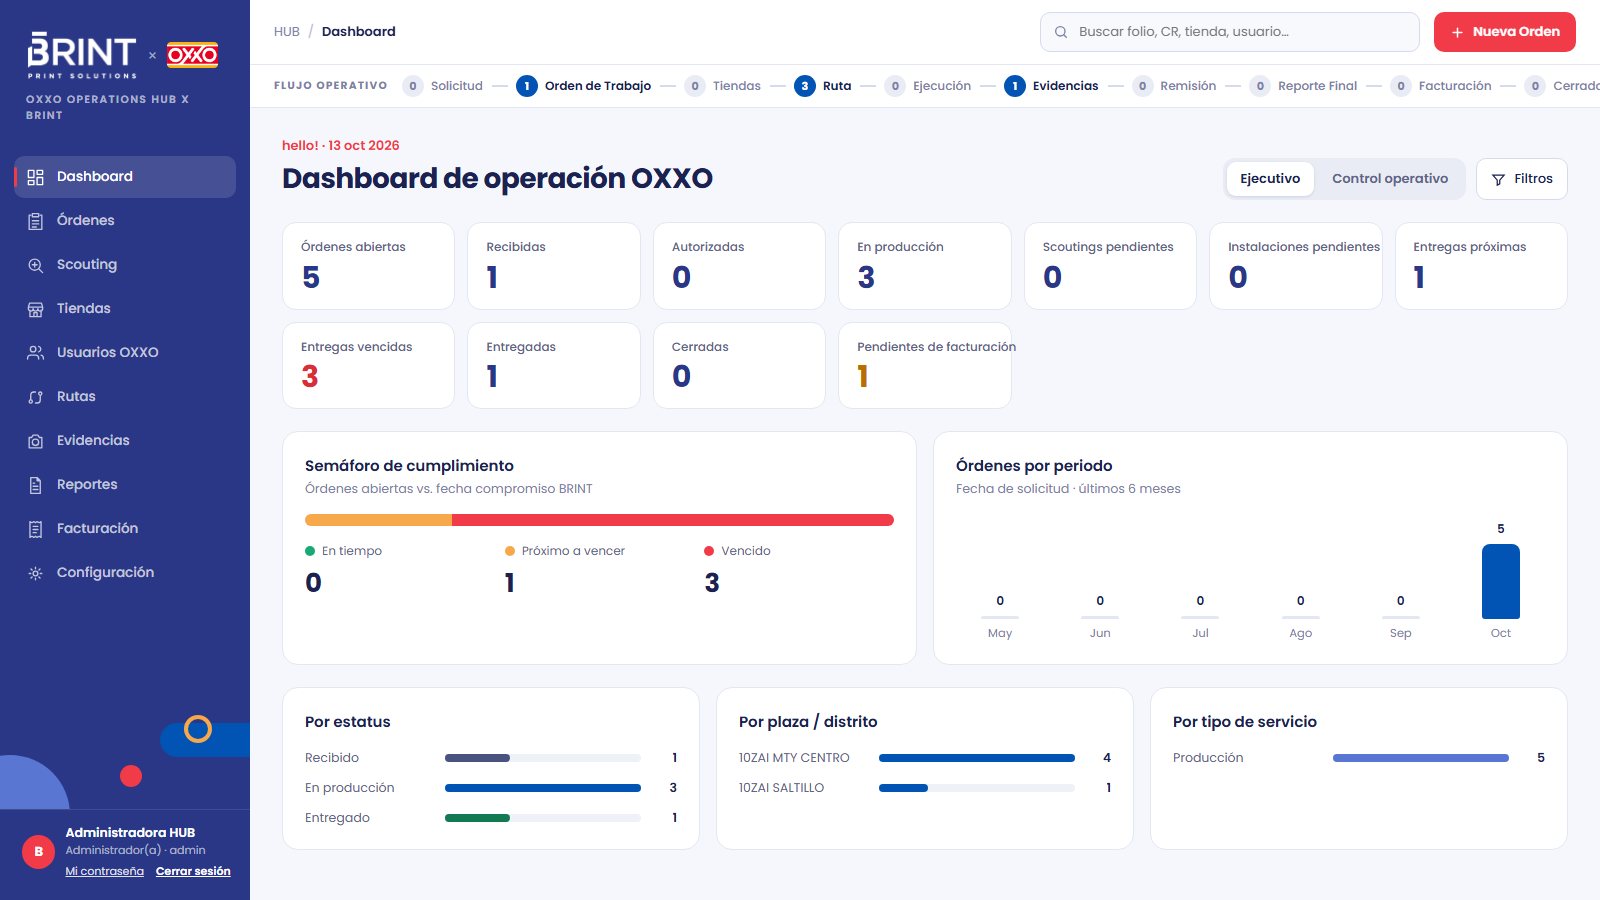This screenshot has height=900, width=1600.
Task: Select the Evidencias flow step
Action: (1051, 86)
